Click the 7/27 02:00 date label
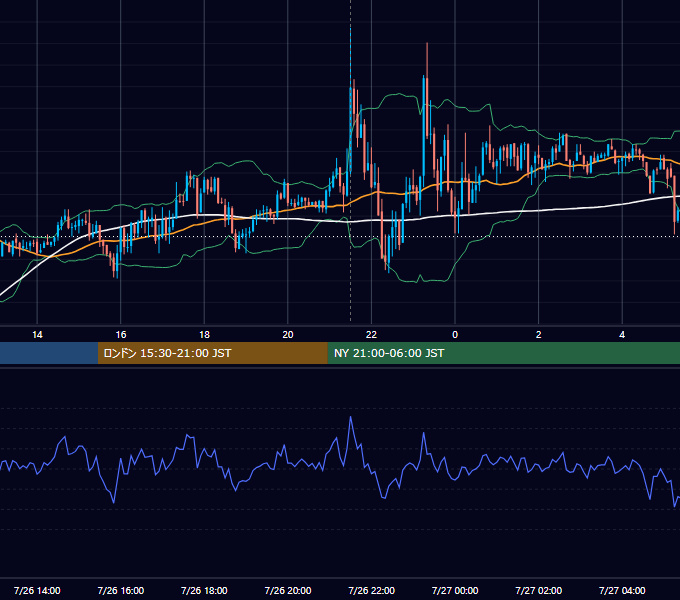Image resolution: width=680 pixels, height=600 pixels. pyautogui.click(x=539, y=590)
